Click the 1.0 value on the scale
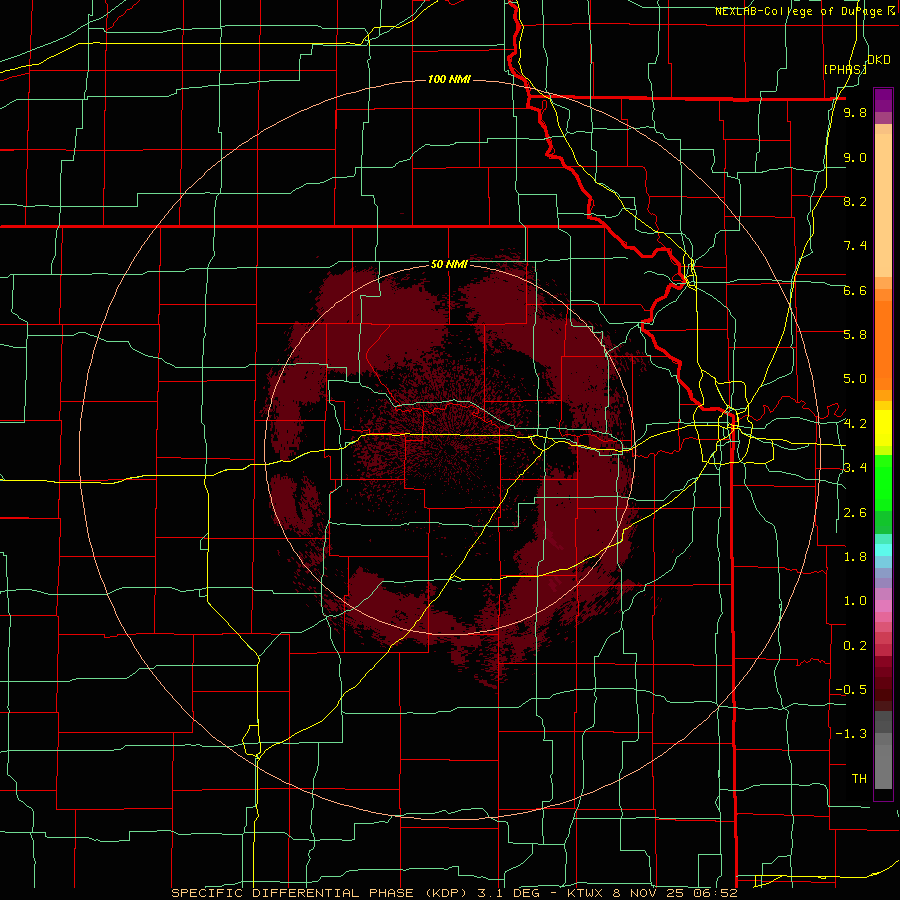 click(x=855, y=600)
